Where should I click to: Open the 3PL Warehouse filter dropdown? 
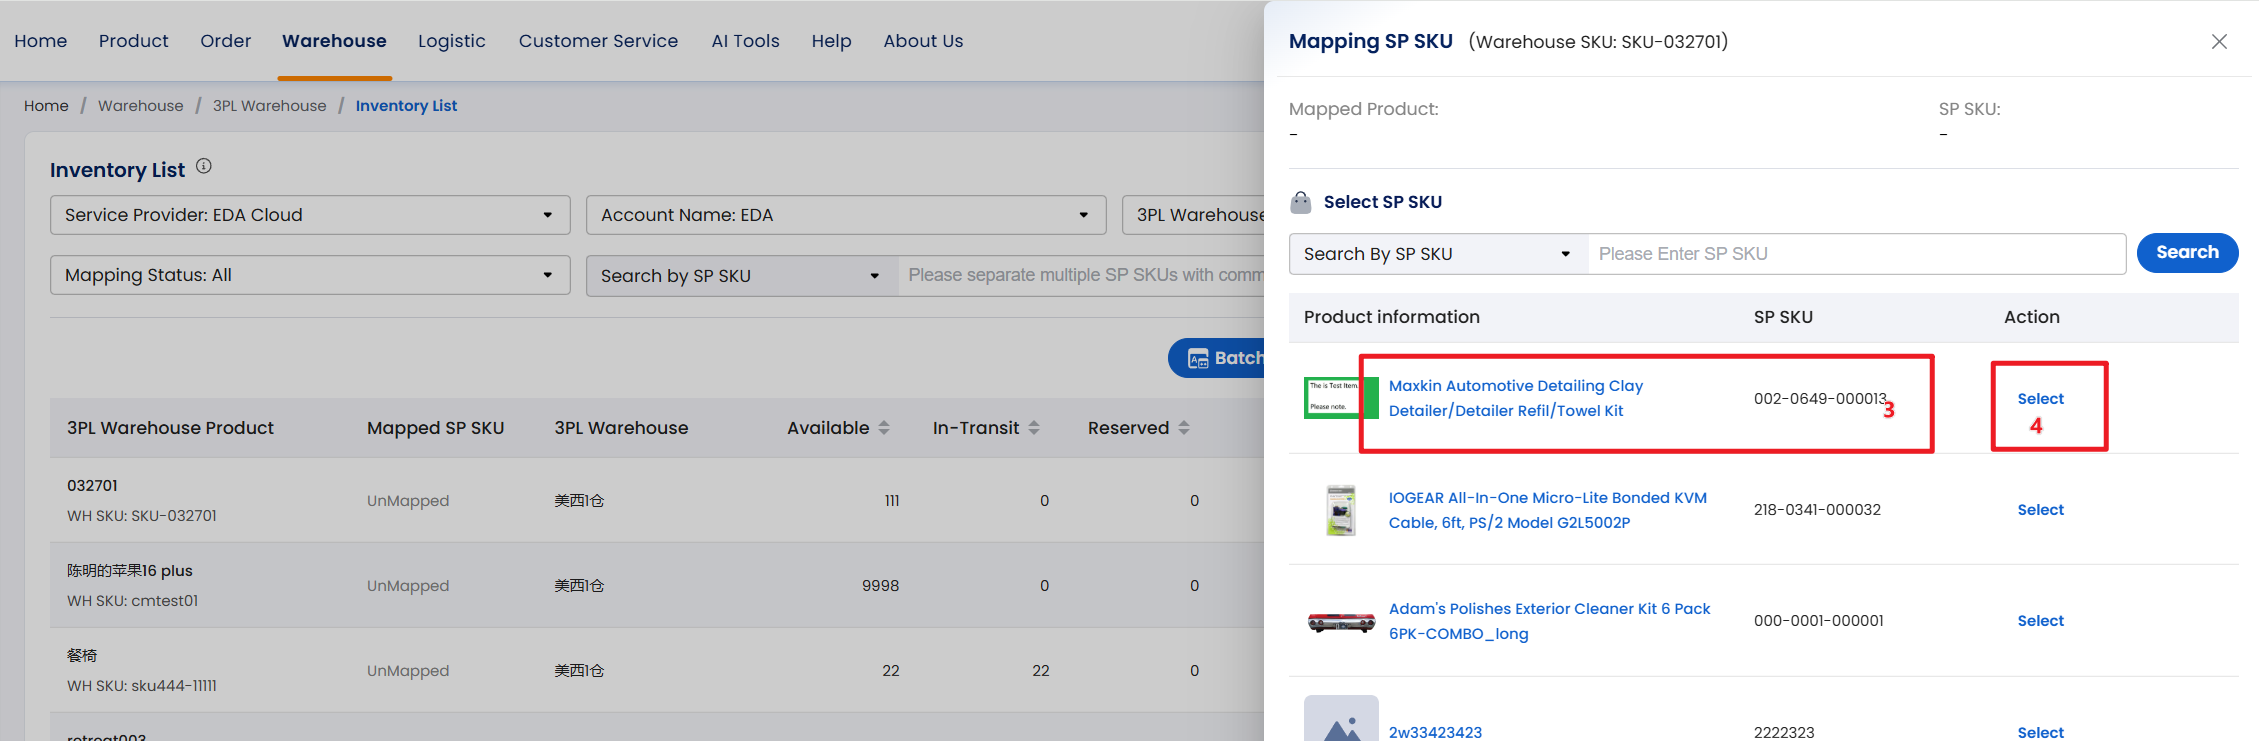[x=1194, y=215]
